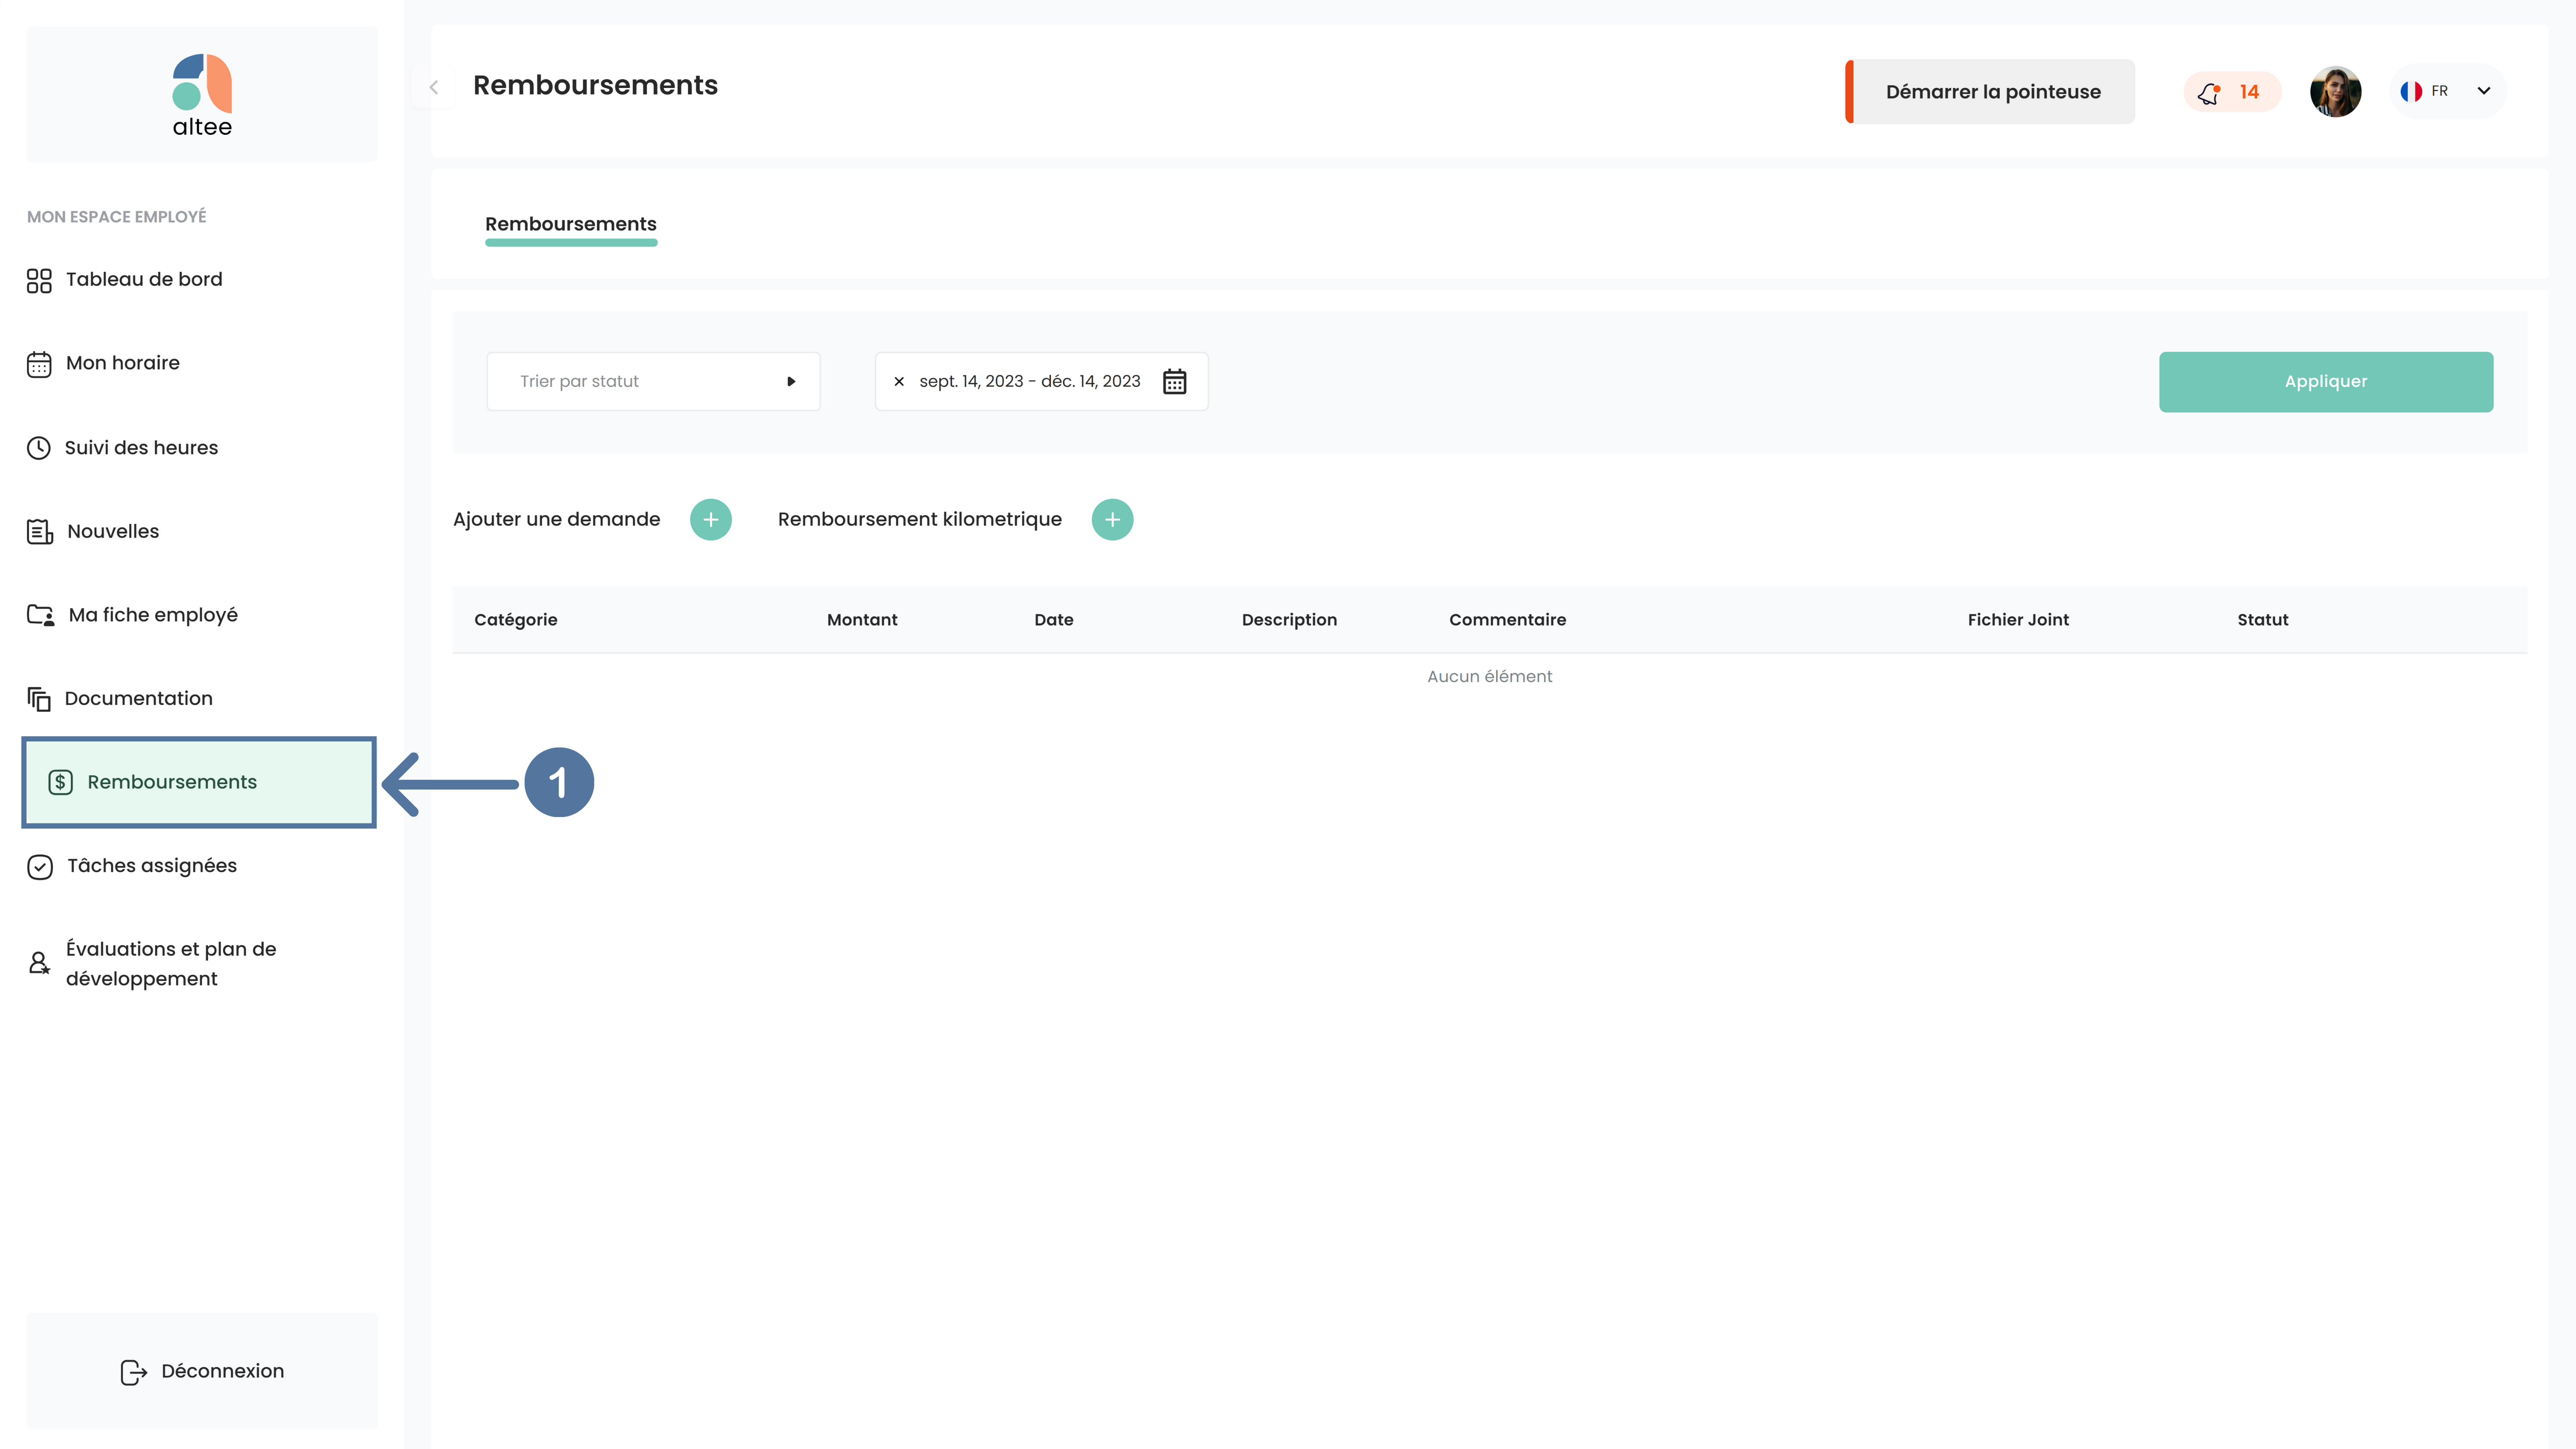Click the French flag icon
The image size is (2576, 1449).
[2411, 91]
